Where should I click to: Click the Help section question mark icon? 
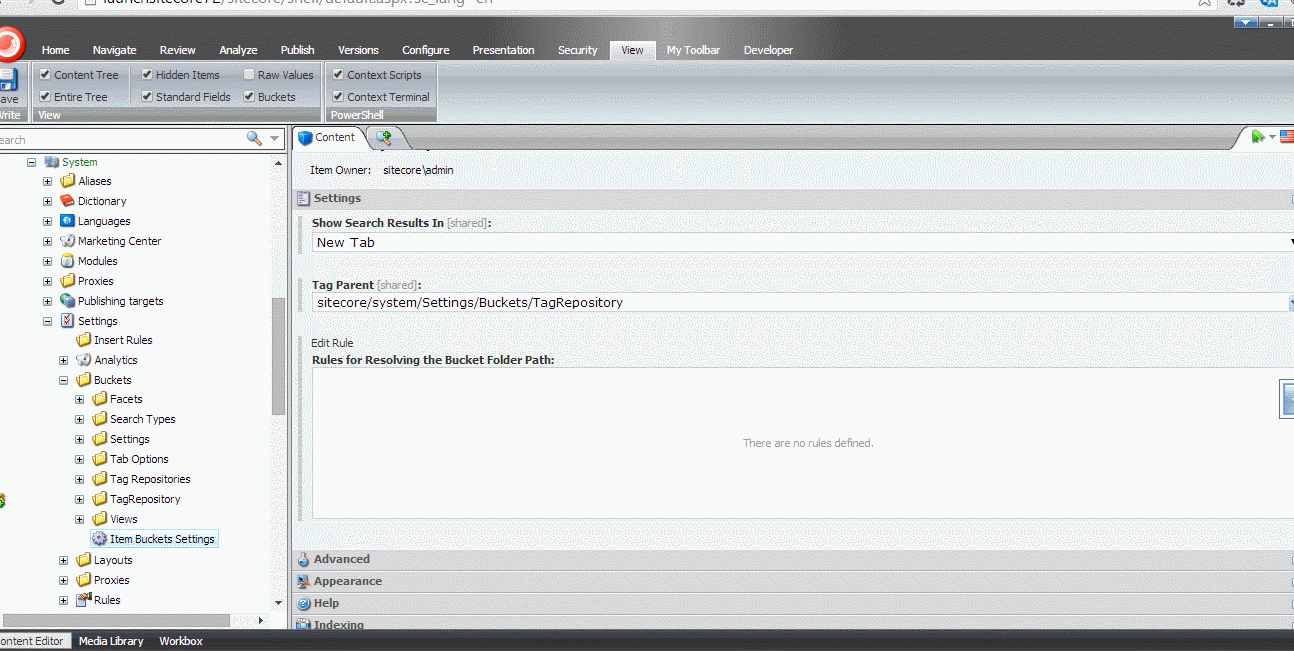click(x=303, y=602)
